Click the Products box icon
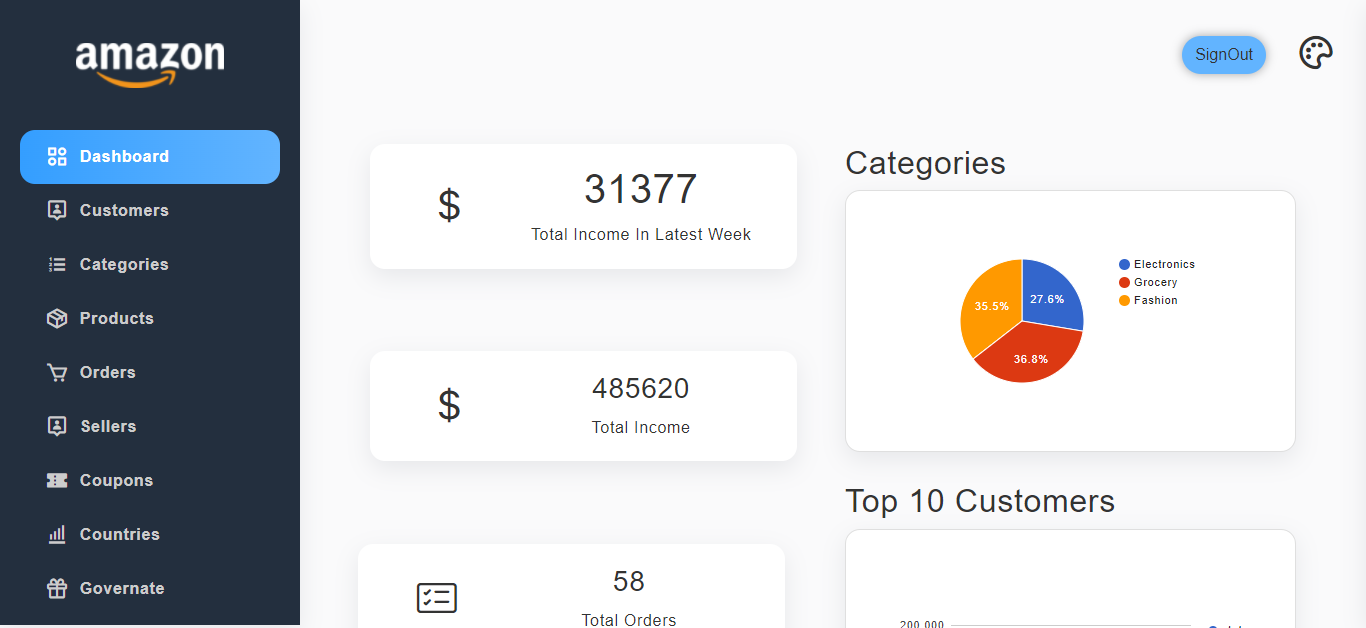Image resolution: width=1366 pixels, height=628 pixels. (57, 319)
